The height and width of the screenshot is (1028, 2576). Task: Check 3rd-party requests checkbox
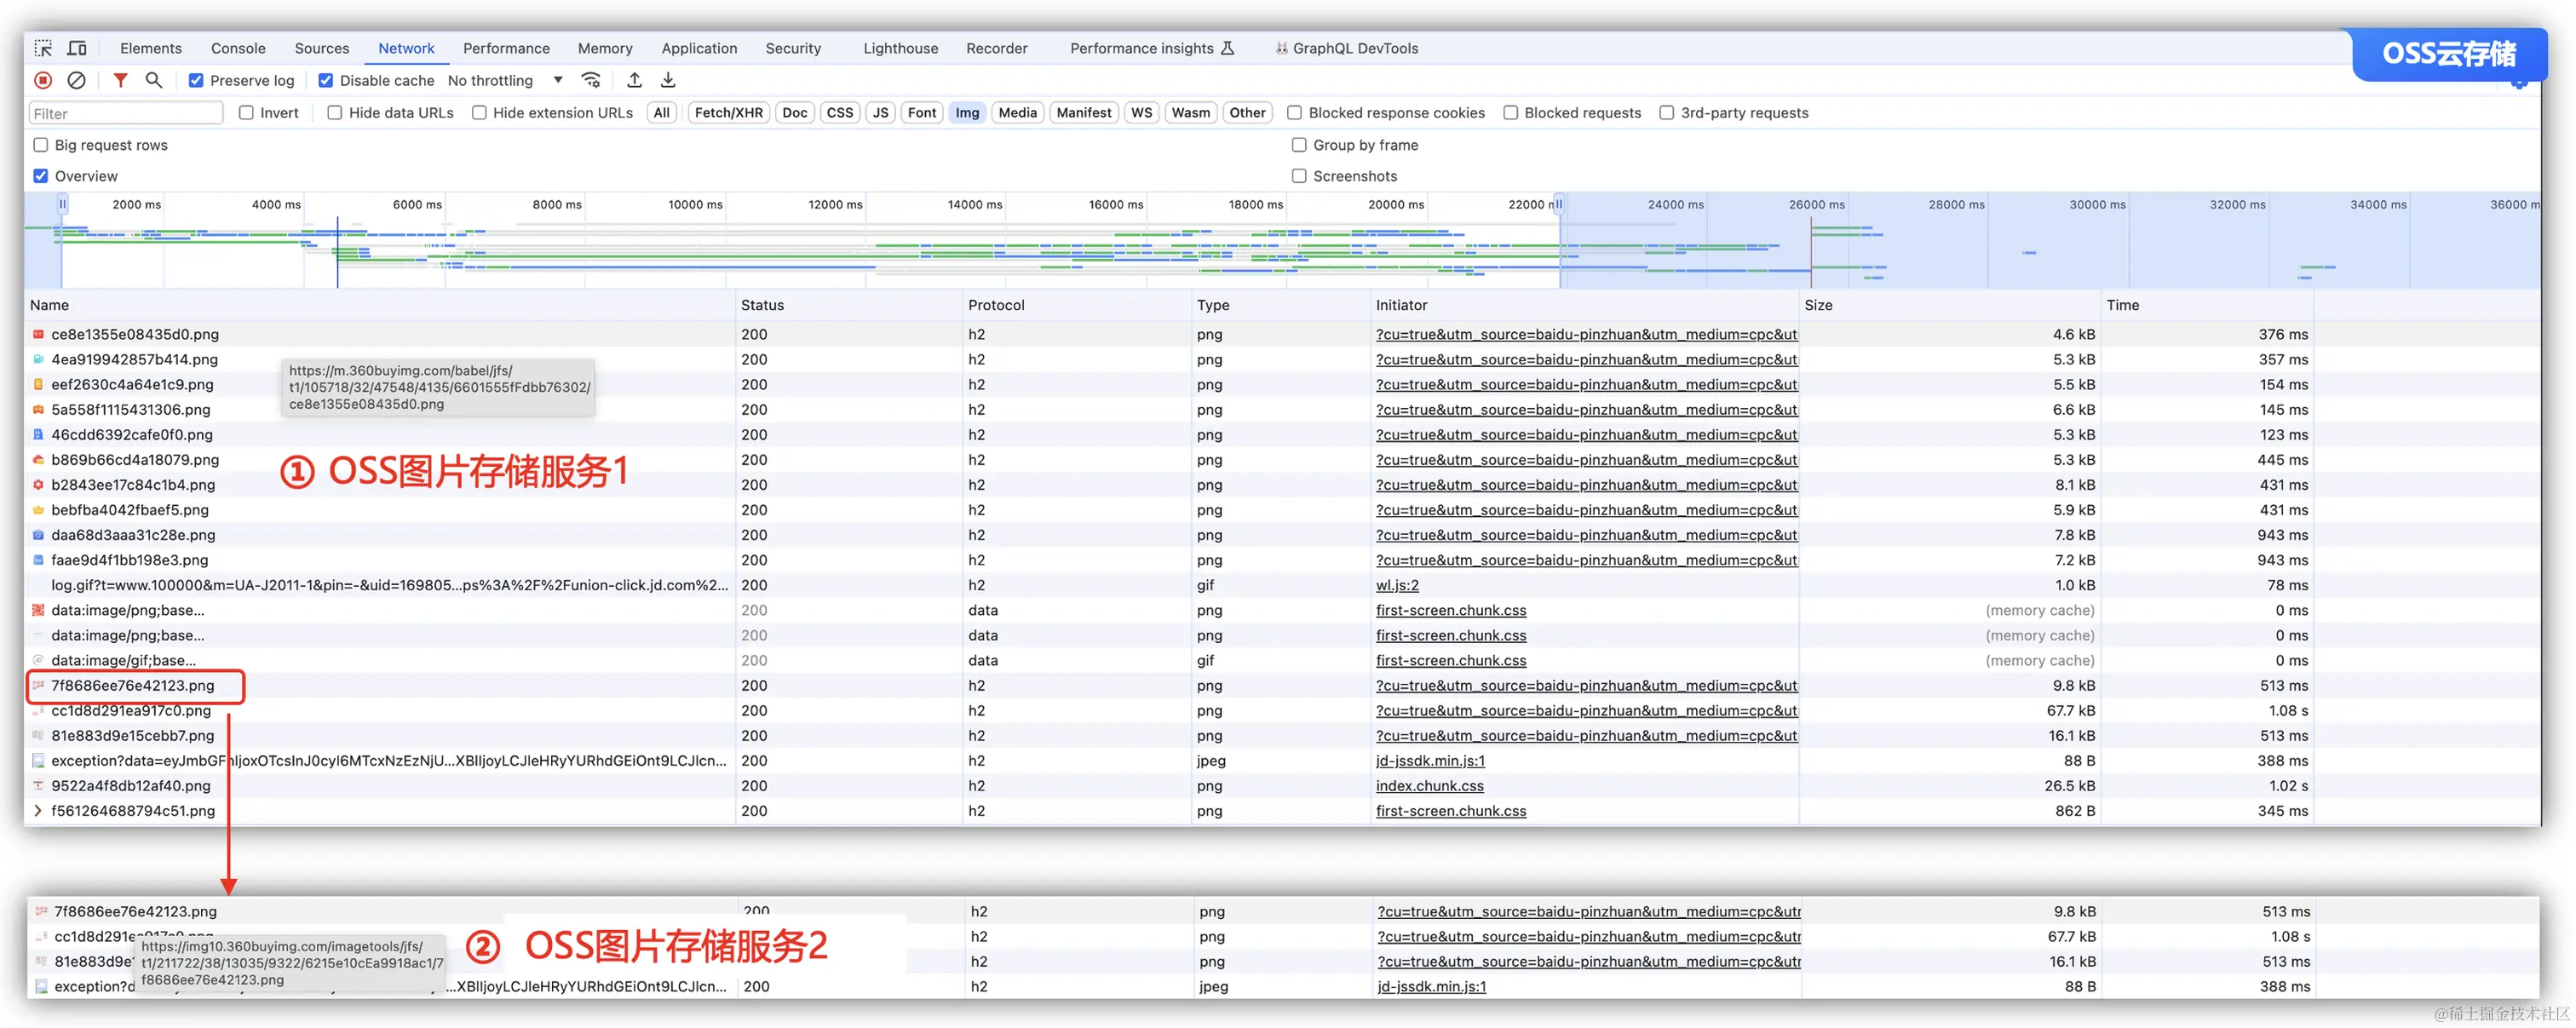click(x=1666, y=113)
